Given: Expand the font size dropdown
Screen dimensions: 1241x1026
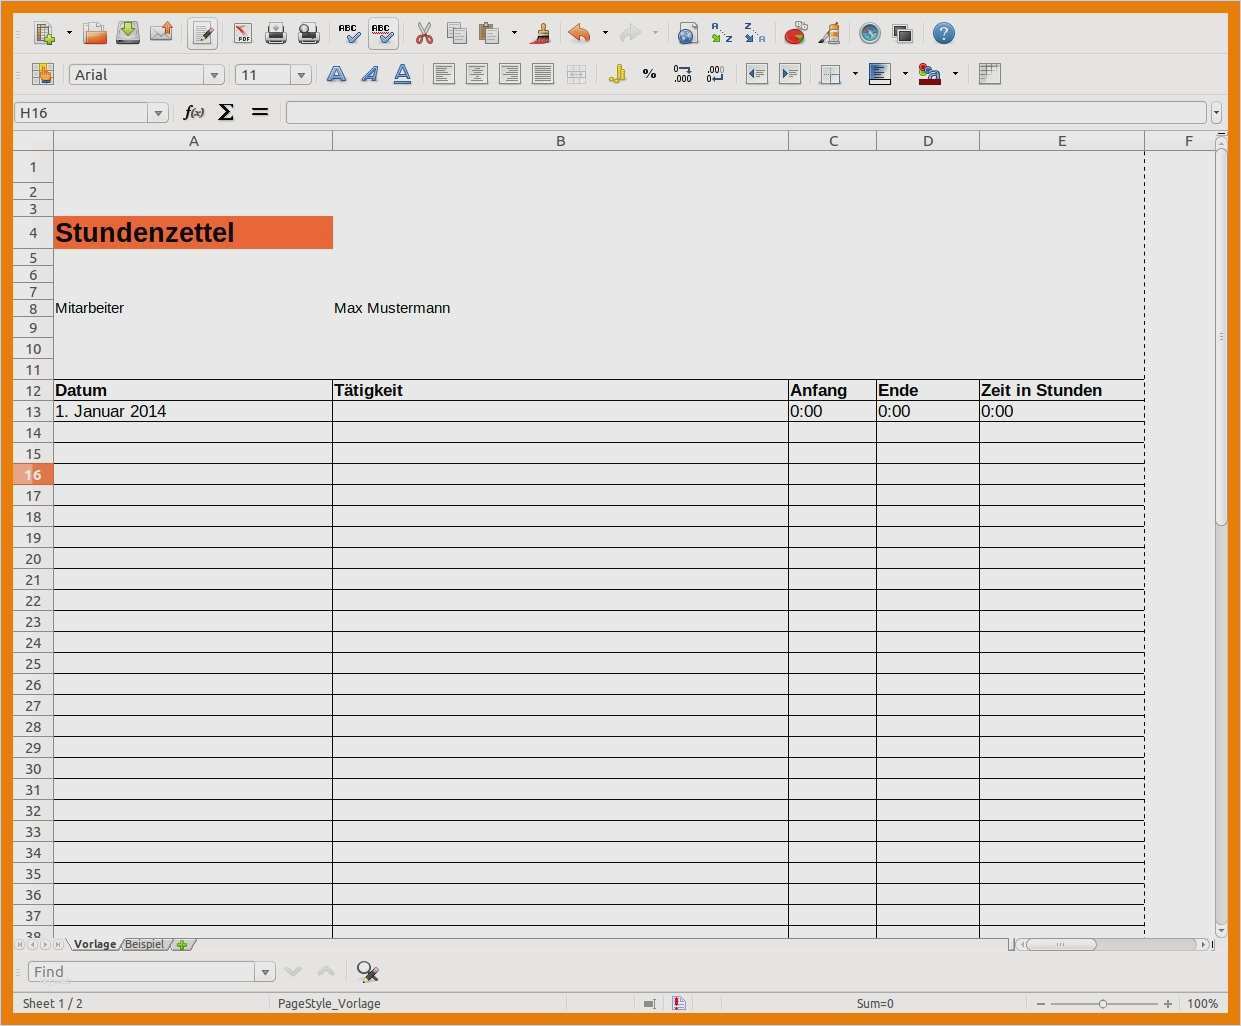Looking at the screenshot, I should (300, 75).
